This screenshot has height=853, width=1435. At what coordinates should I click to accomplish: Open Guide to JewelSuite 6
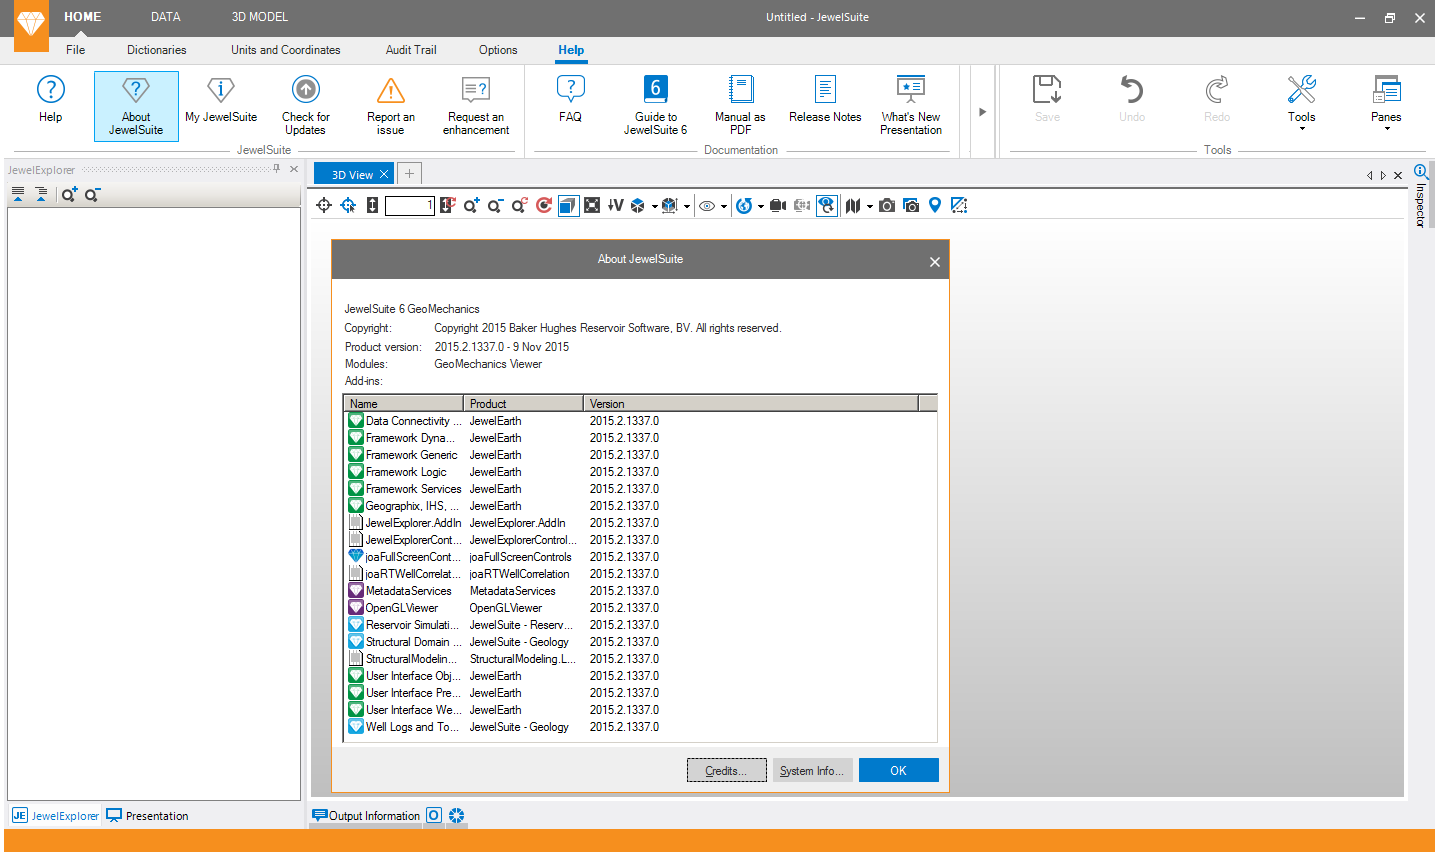tap(656, 105)
